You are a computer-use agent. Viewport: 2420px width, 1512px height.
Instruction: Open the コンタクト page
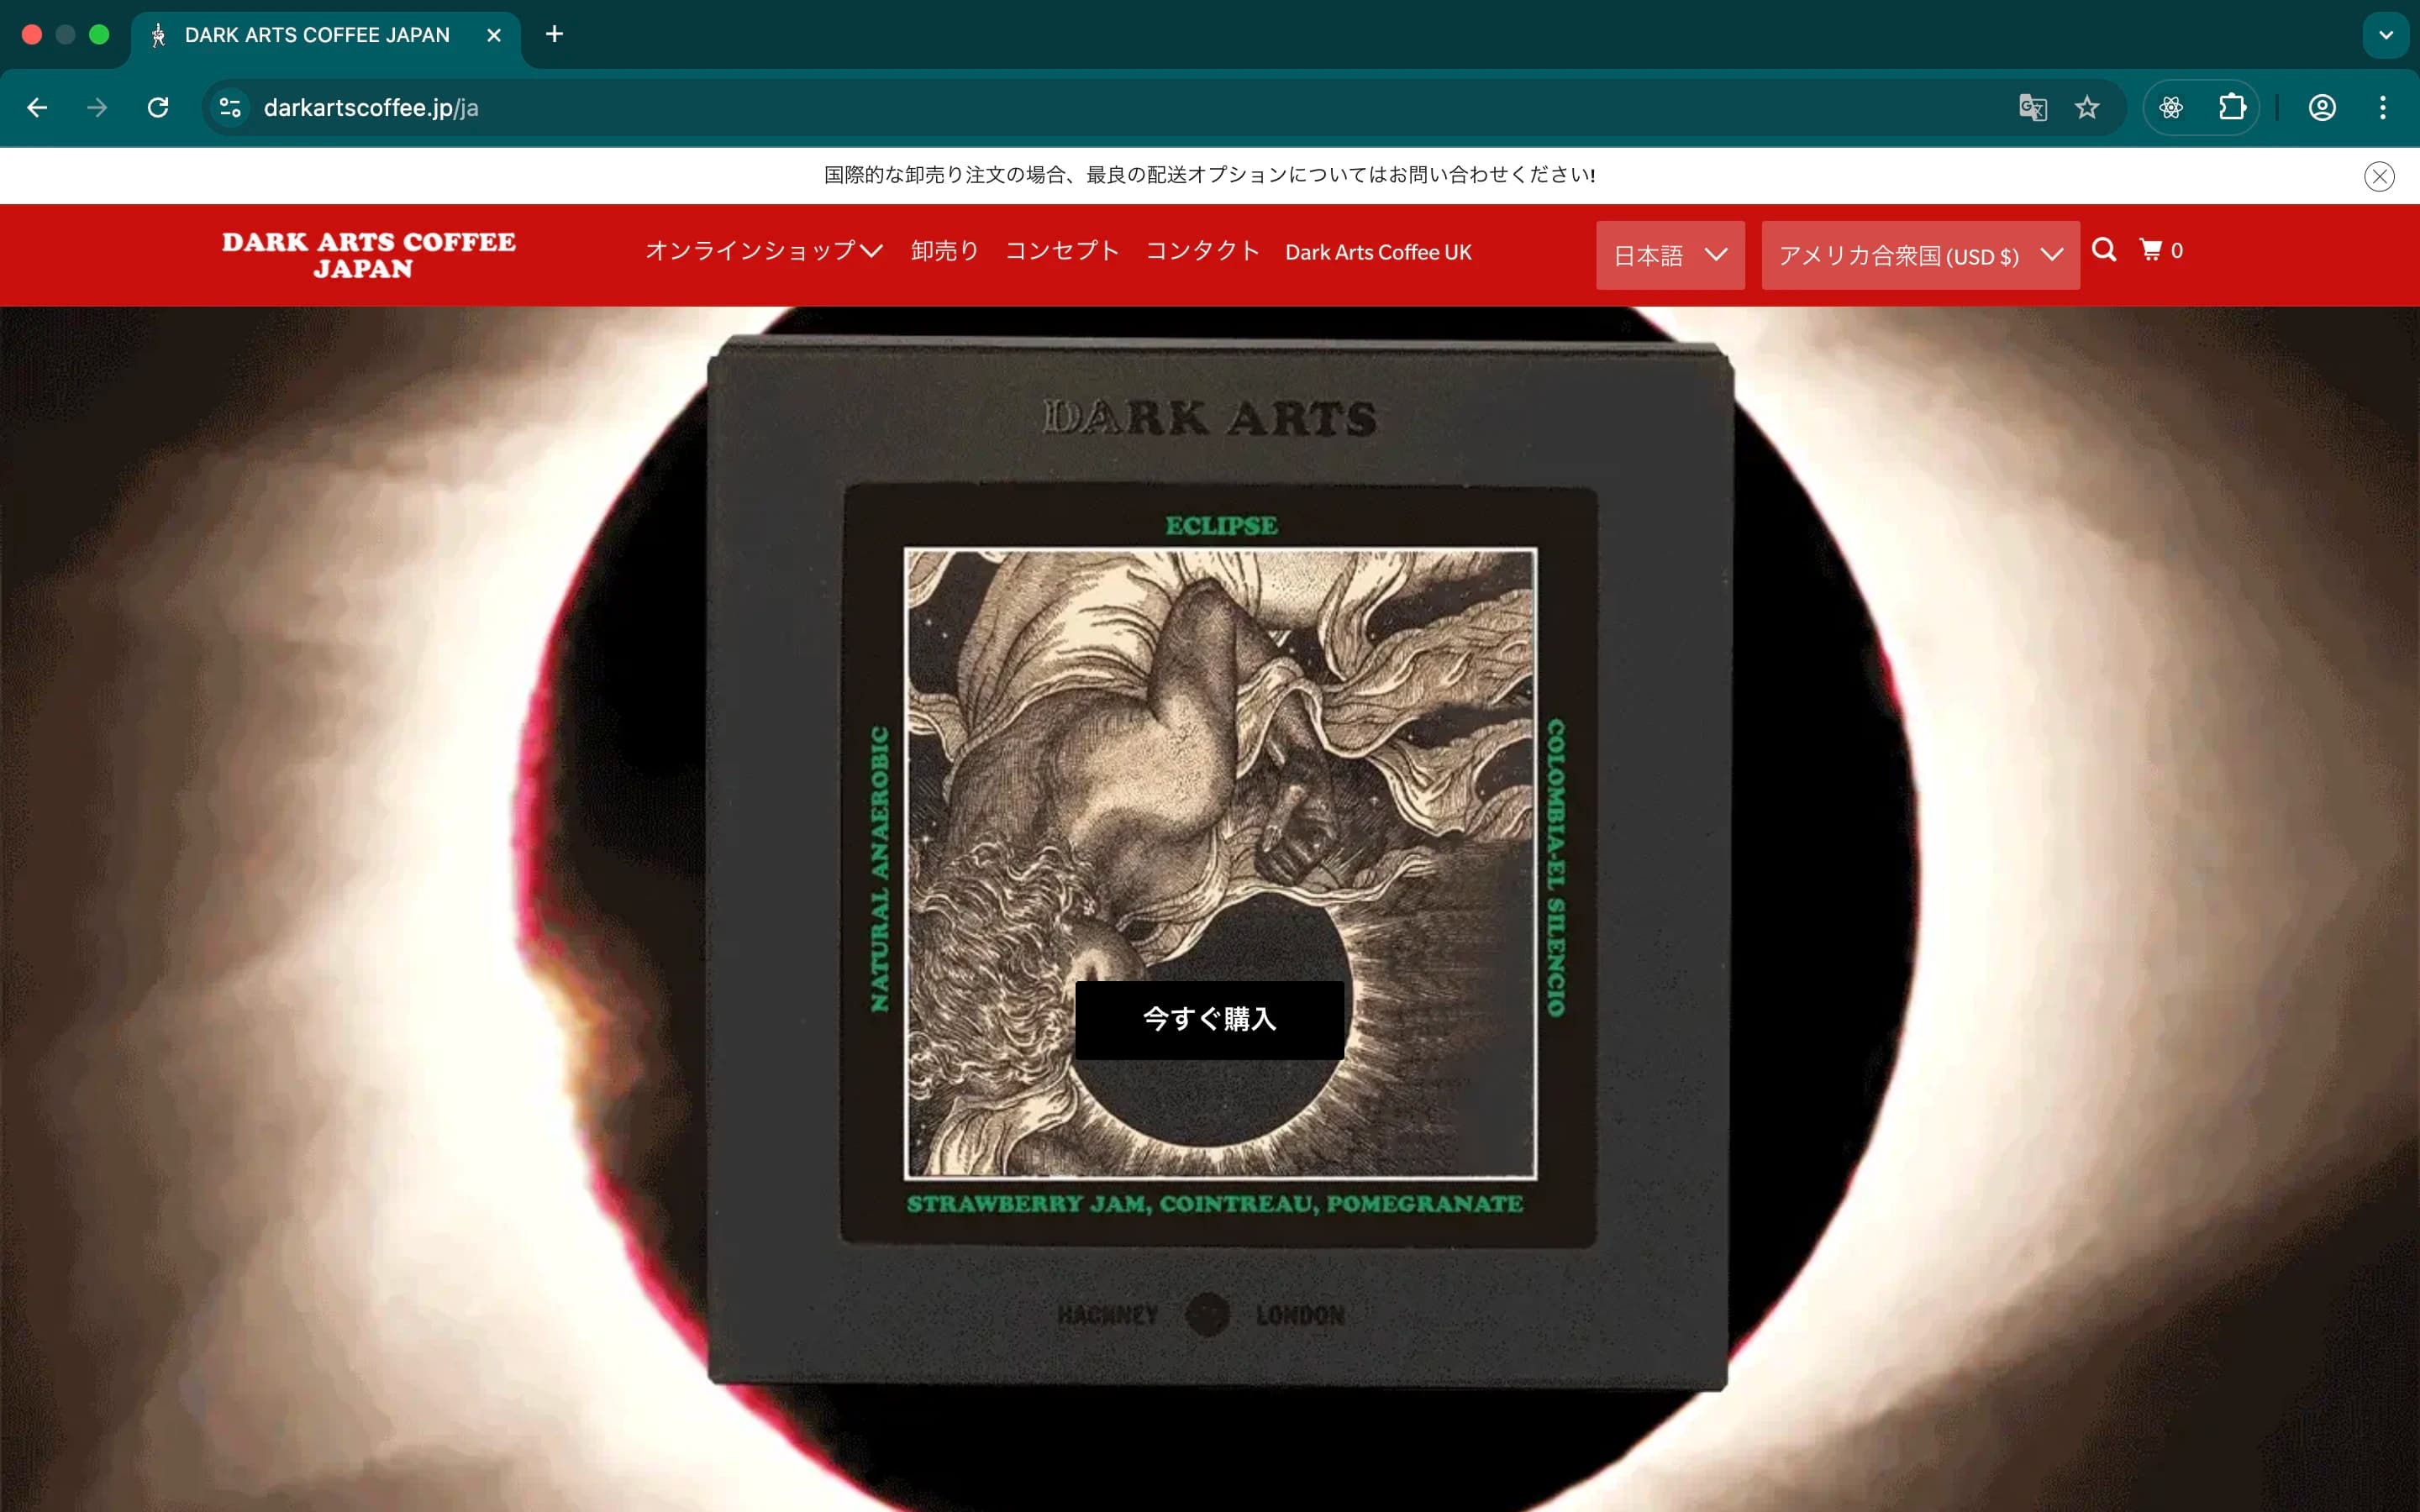(1202, 251)
